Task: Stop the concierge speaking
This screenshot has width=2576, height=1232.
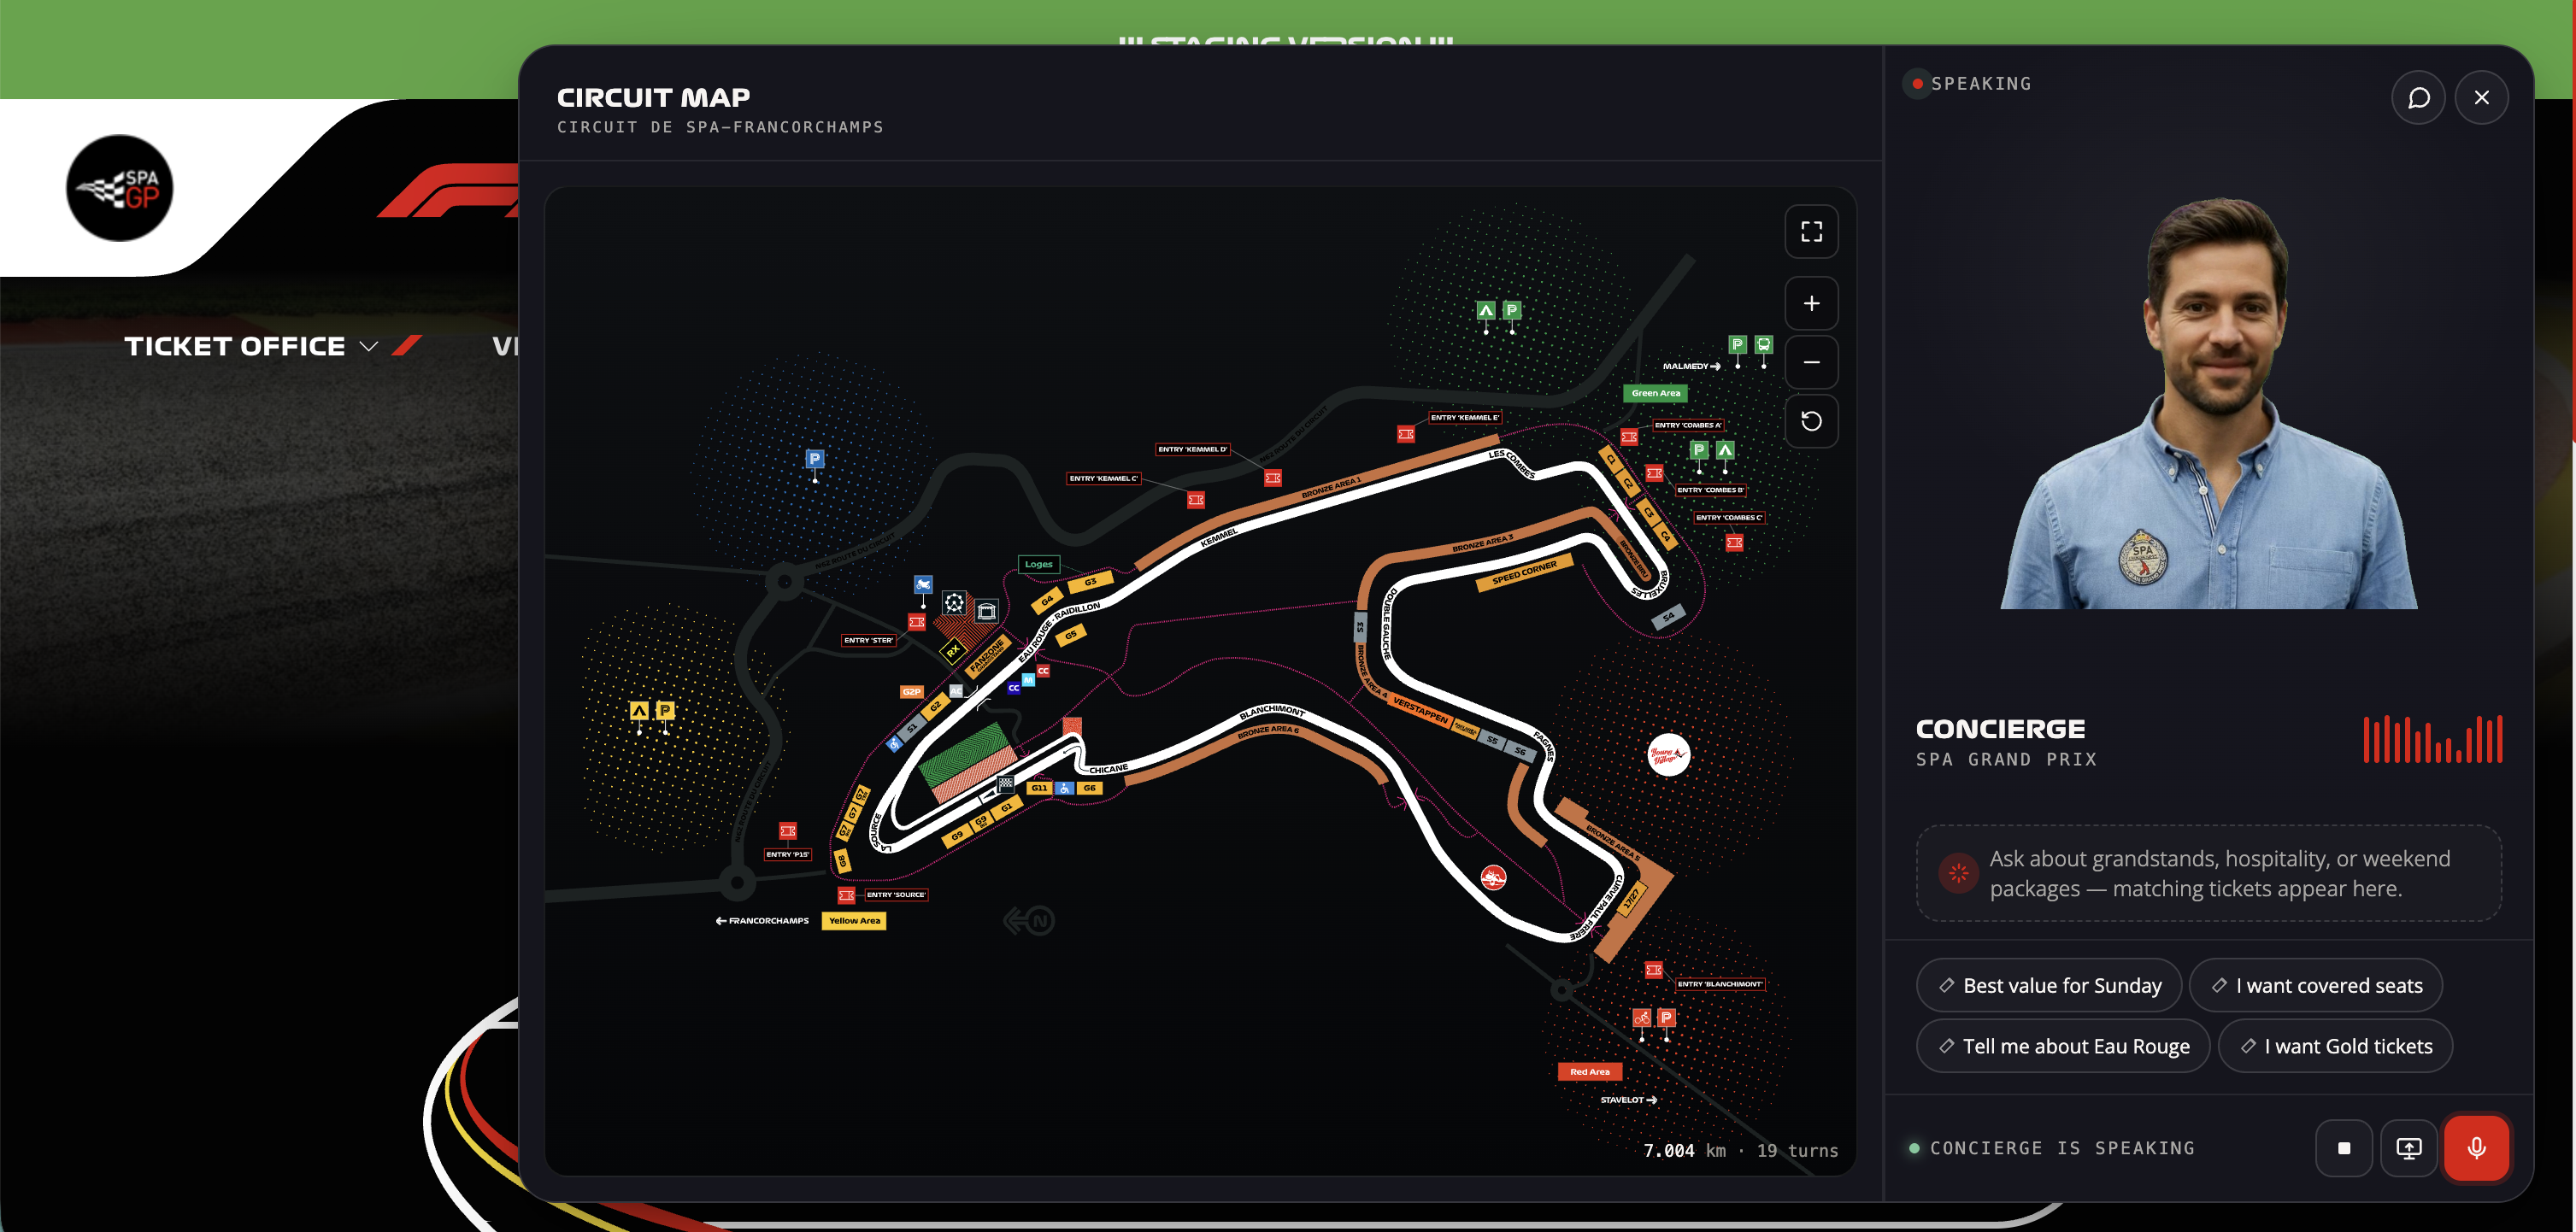Action: tap(2344, 1148)
